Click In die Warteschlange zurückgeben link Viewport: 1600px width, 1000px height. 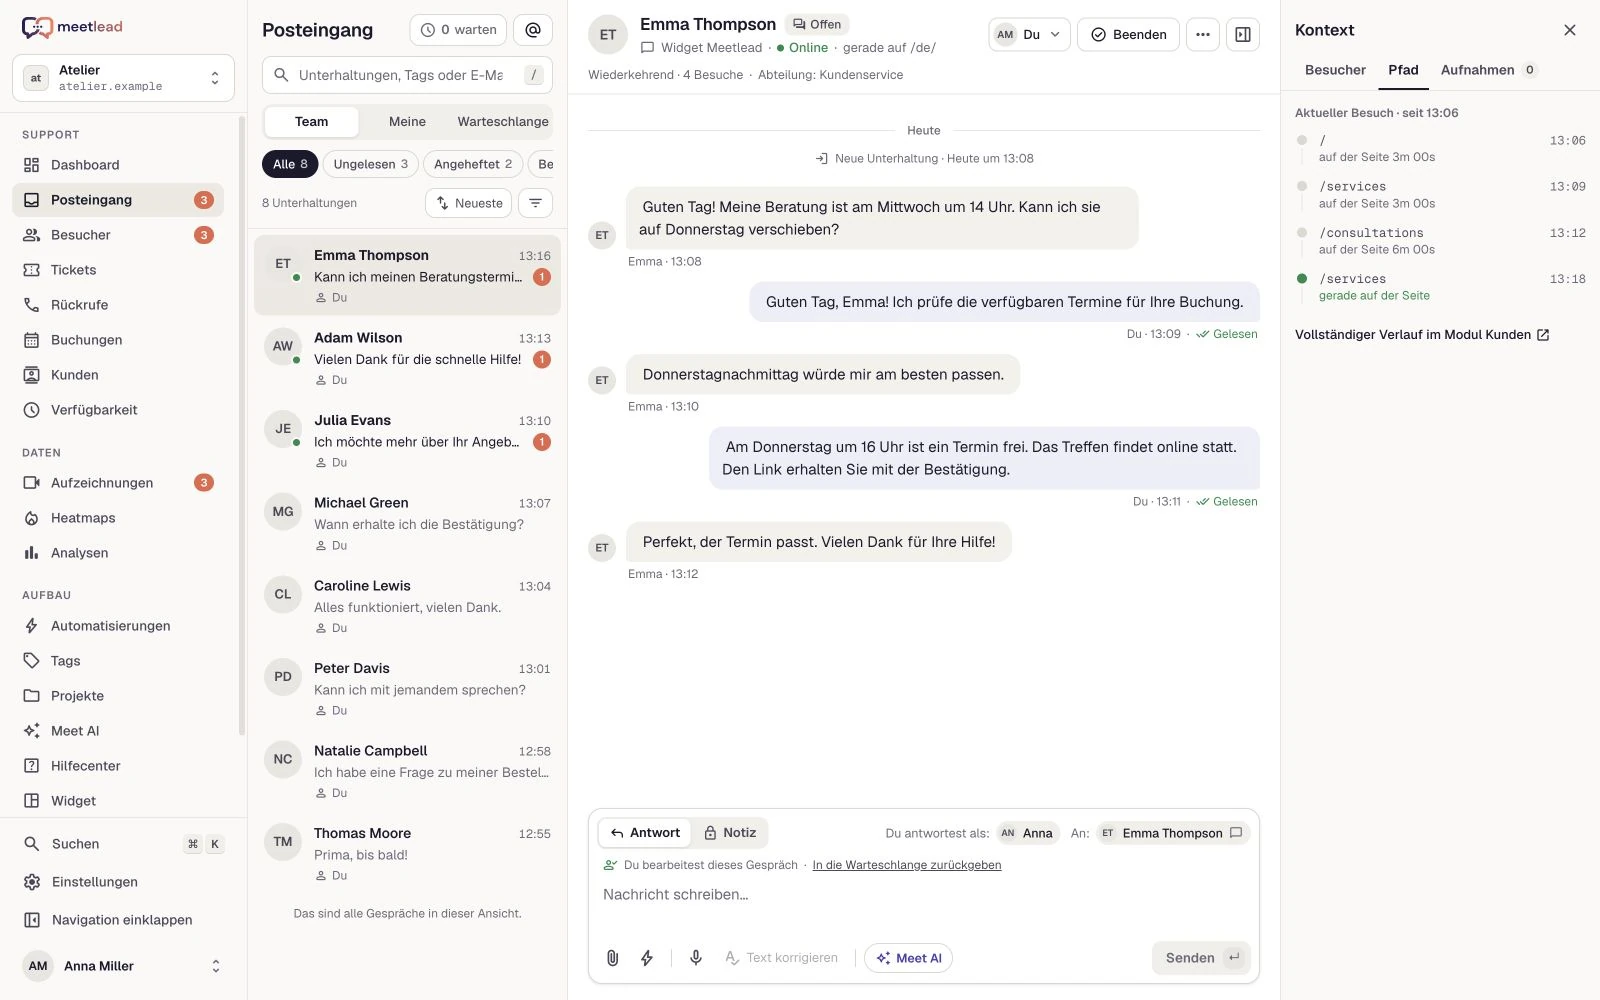point(907,865)
